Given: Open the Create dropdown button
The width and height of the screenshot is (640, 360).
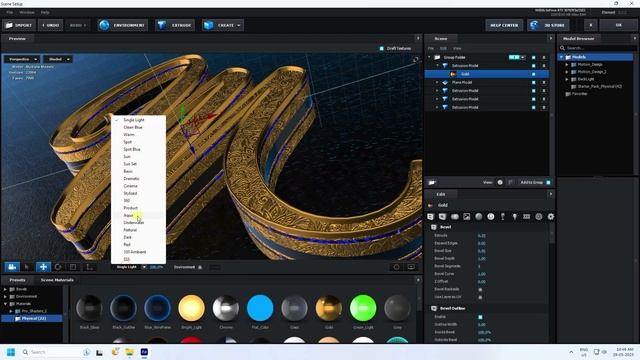Looking at the screenshot, I should coord(223,25).
